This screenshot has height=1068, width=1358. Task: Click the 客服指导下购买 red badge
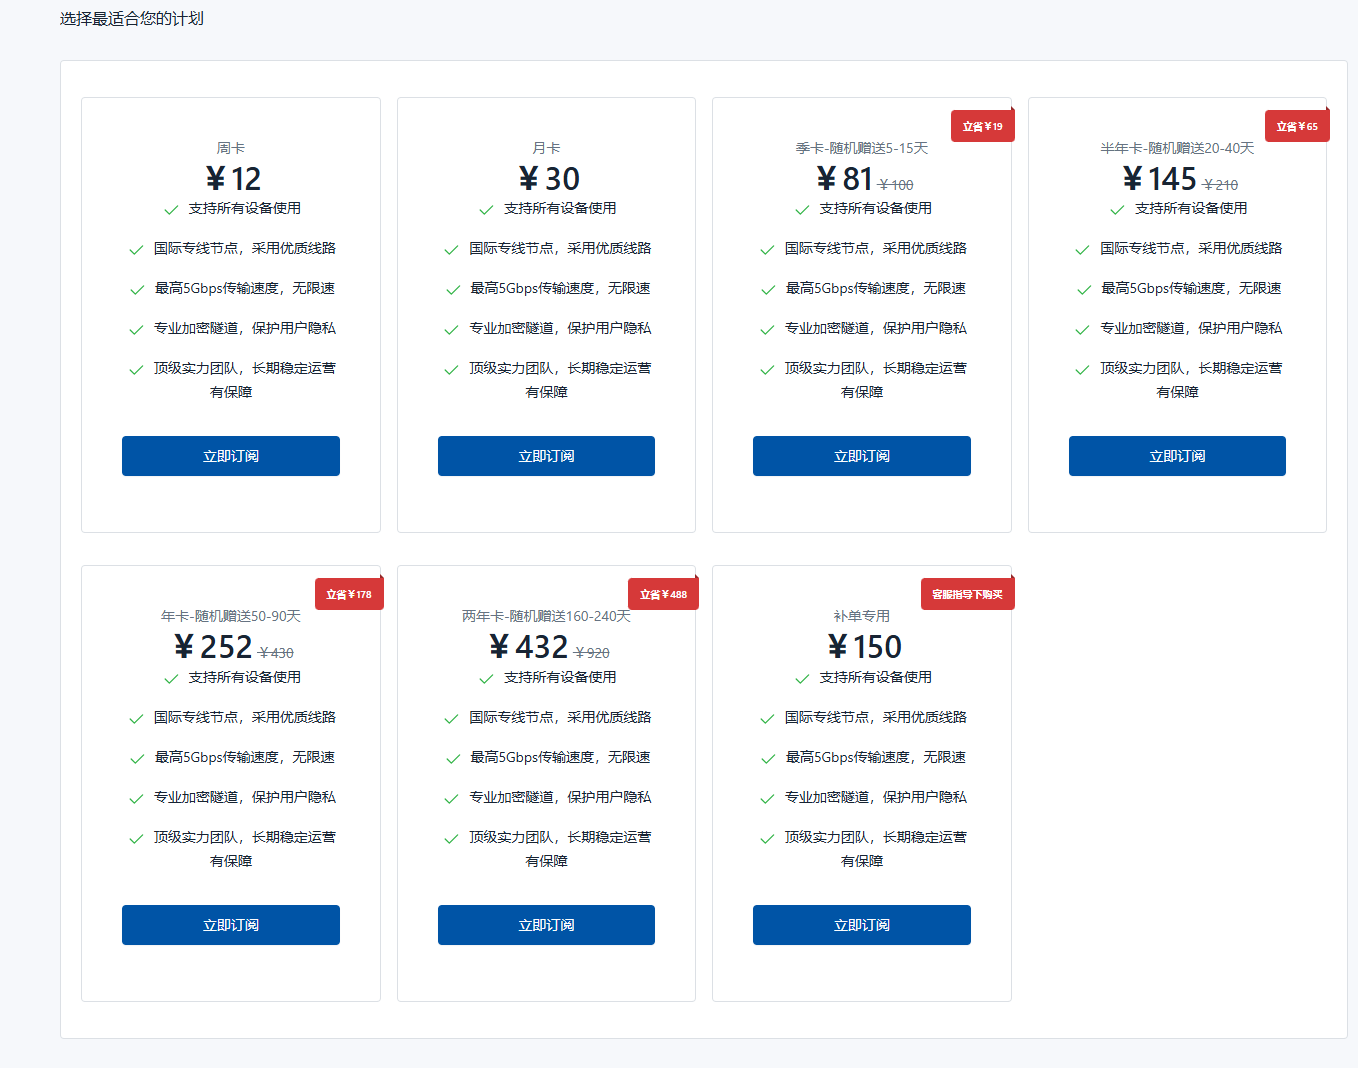pos(967,594)
